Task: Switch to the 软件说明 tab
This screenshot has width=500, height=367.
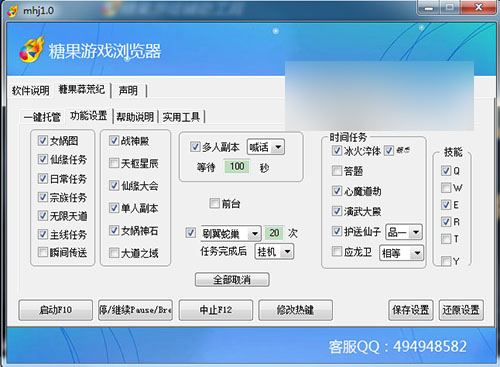Action: pyautogui.click(x=31, y=90)
